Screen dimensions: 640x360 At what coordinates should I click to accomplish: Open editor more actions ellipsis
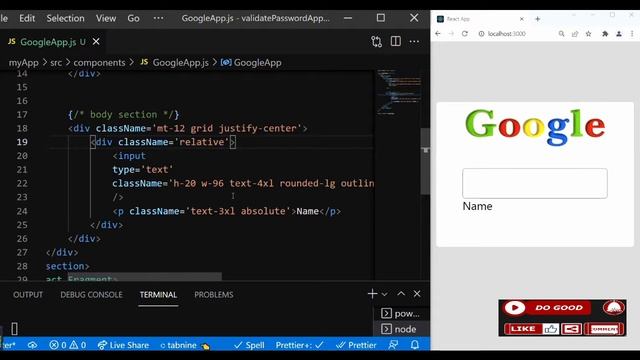tap(414, 41)
